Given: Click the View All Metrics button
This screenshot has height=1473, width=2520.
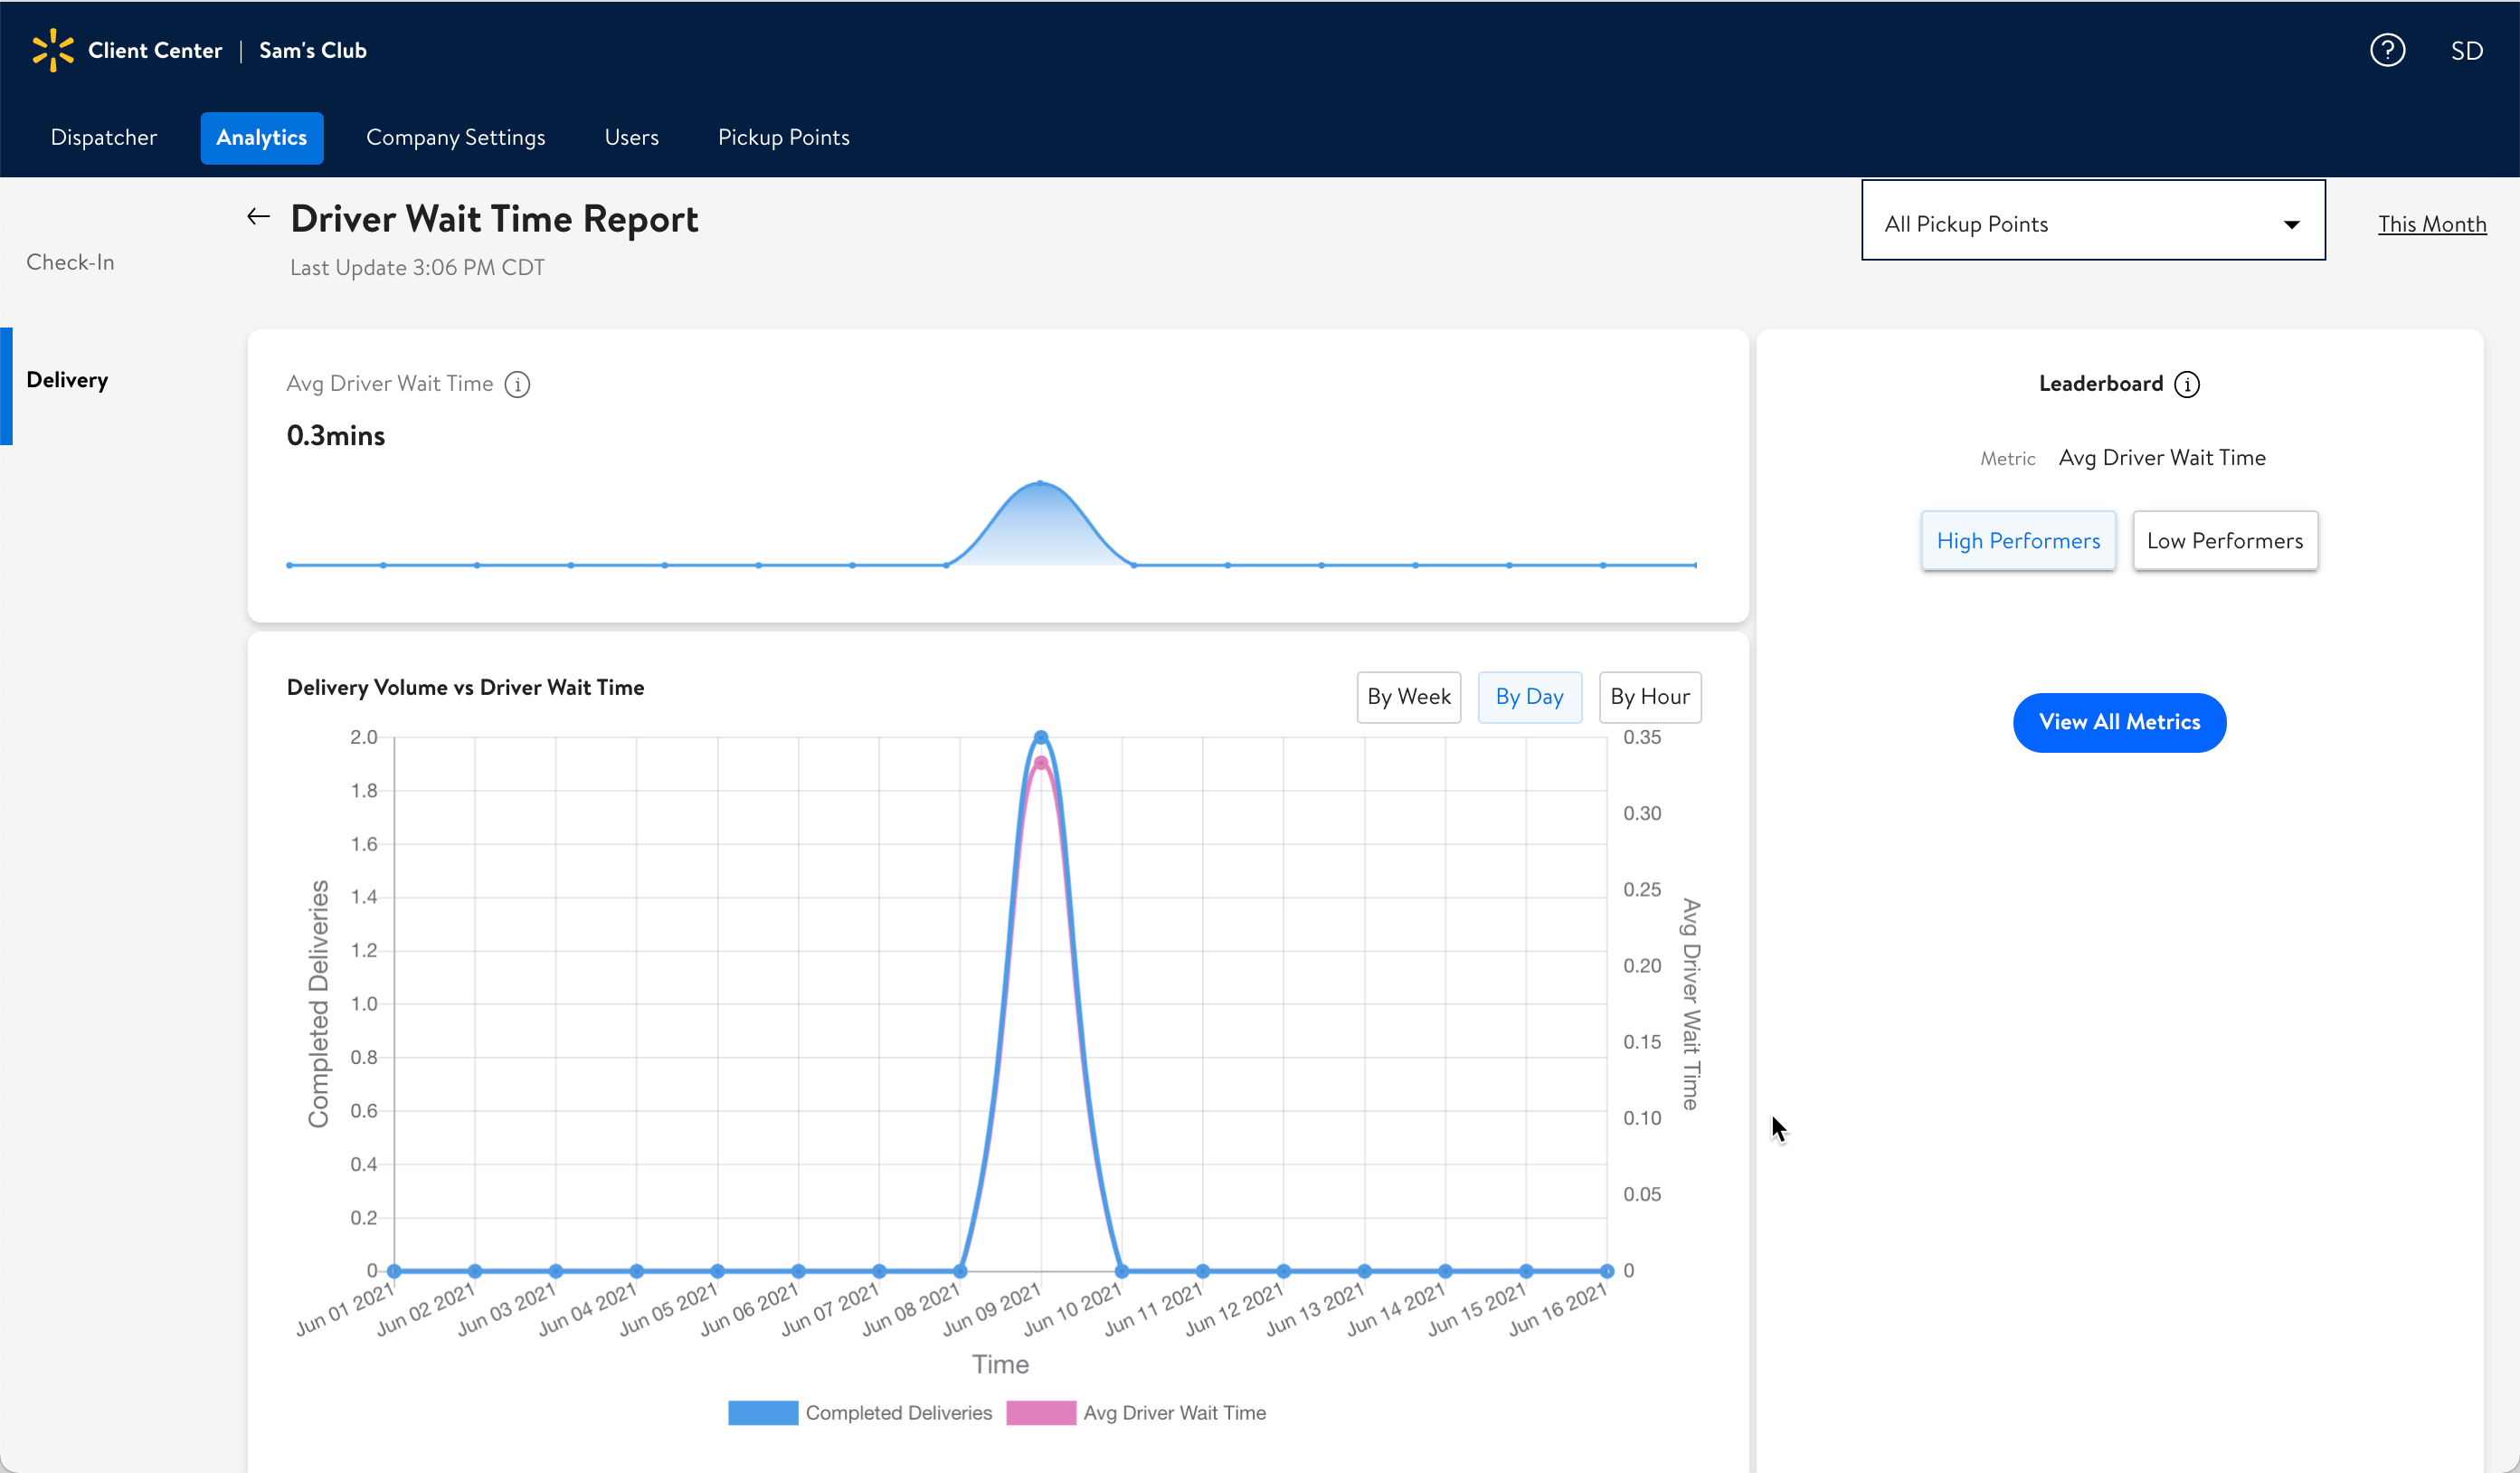Looking at the screenshot, I should click(2119, 722).
